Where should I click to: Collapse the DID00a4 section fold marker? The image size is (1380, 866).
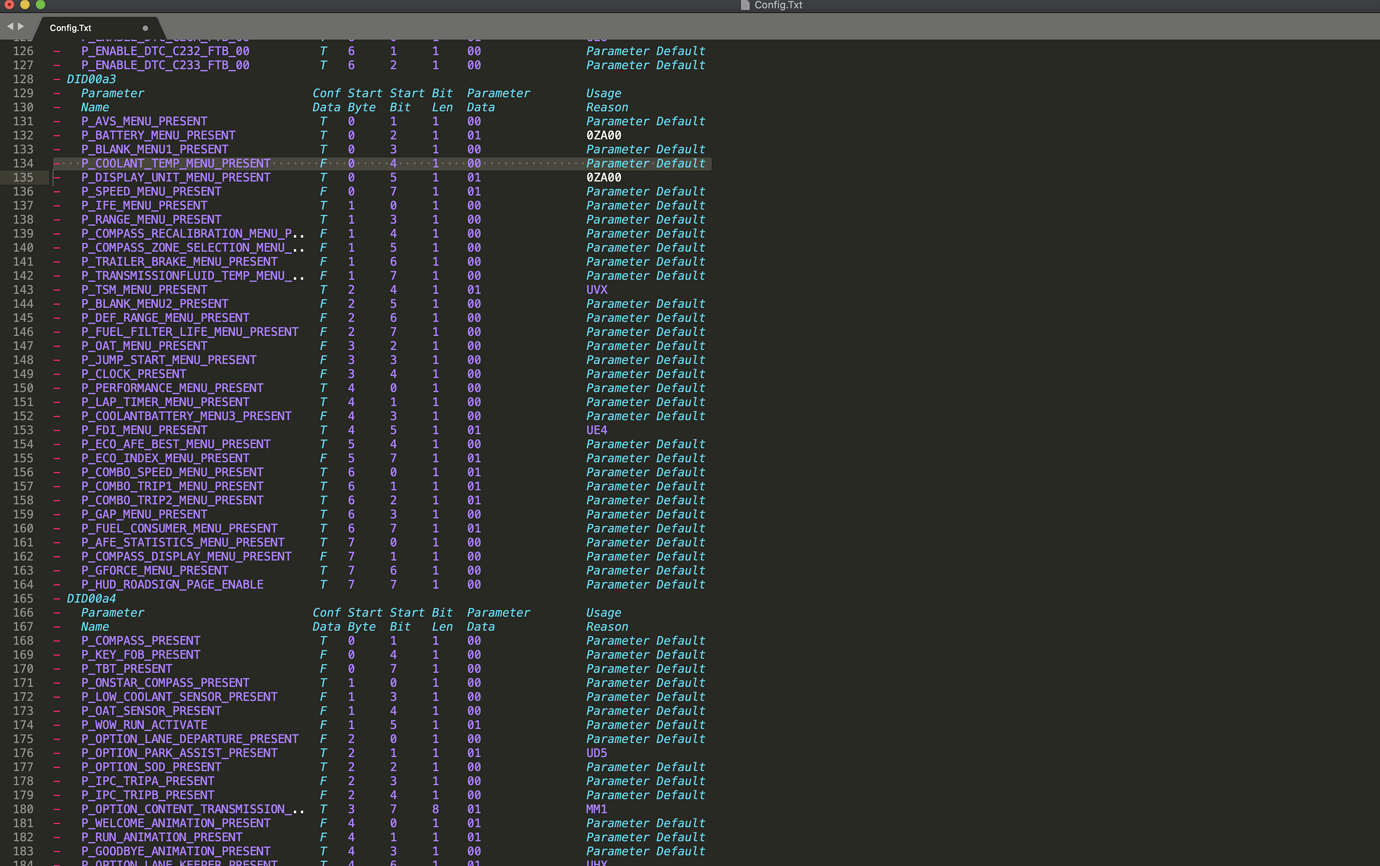point(58,598)
